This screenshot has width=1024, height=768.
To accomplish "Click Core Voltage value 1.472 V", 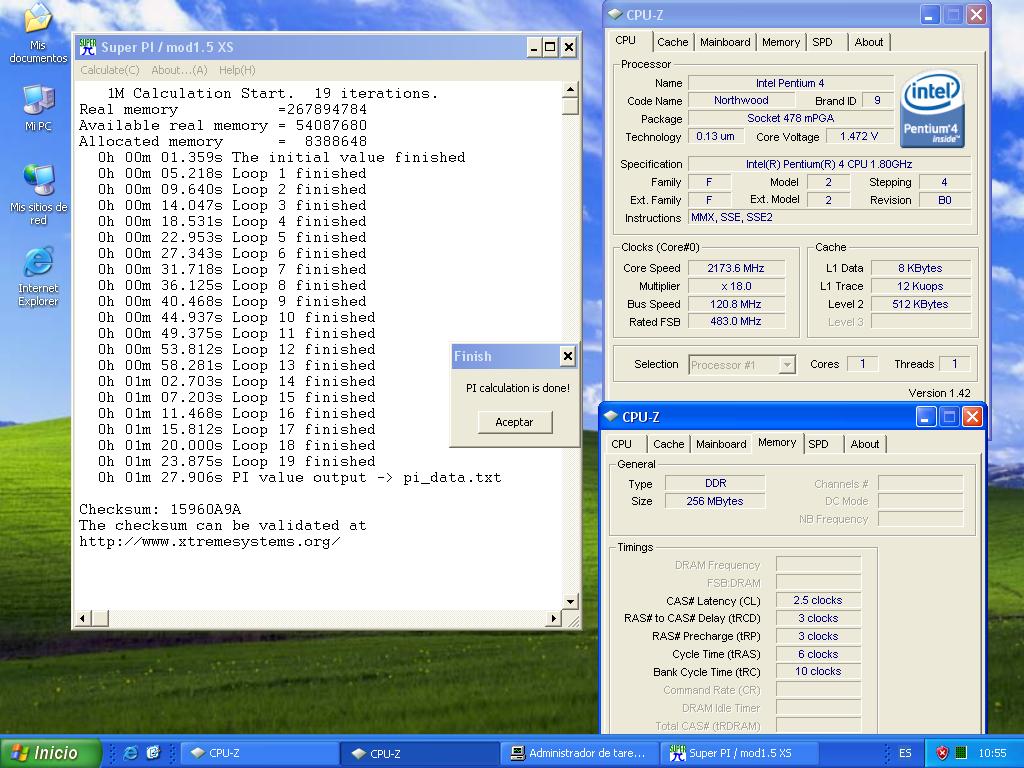I will tap(858, 136).
